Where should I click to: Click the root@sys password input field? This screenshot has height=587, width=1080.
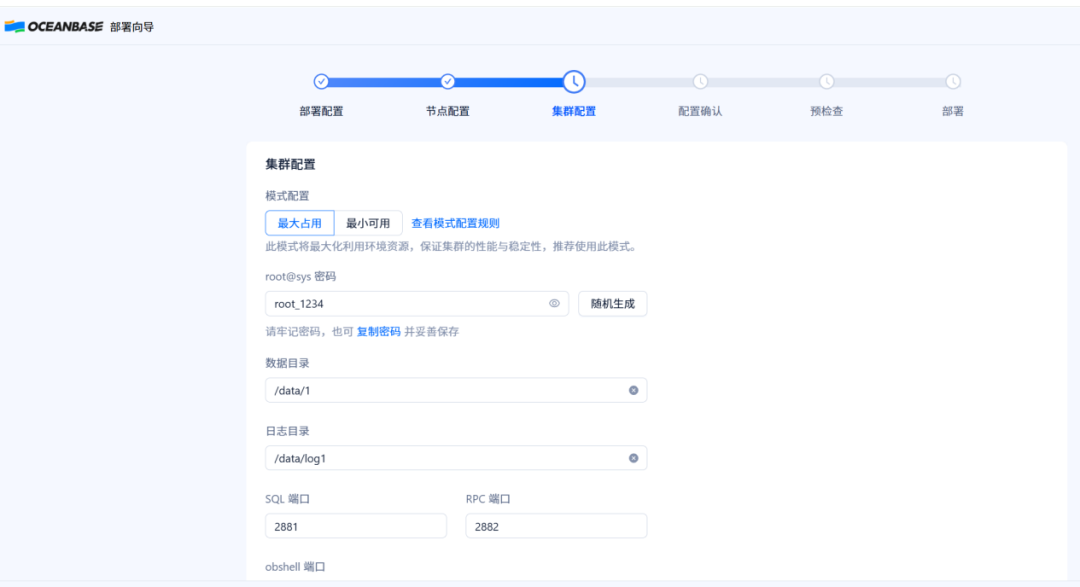tap(400, 303)
